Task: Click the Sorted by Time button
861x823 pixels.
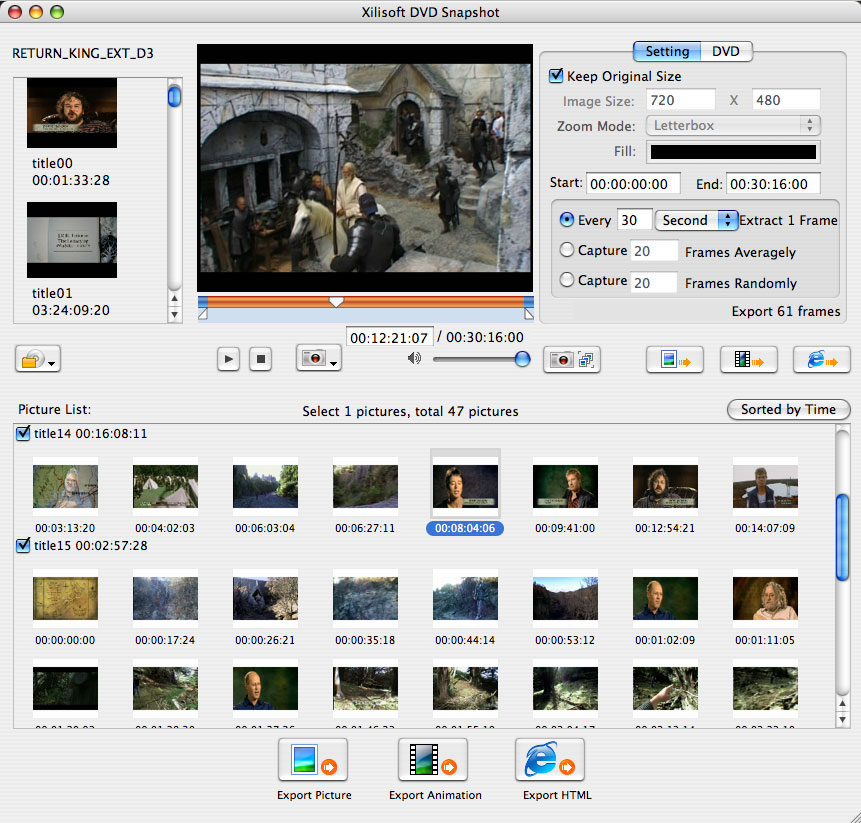Action: pyautogui.click(x=788, y=409)
